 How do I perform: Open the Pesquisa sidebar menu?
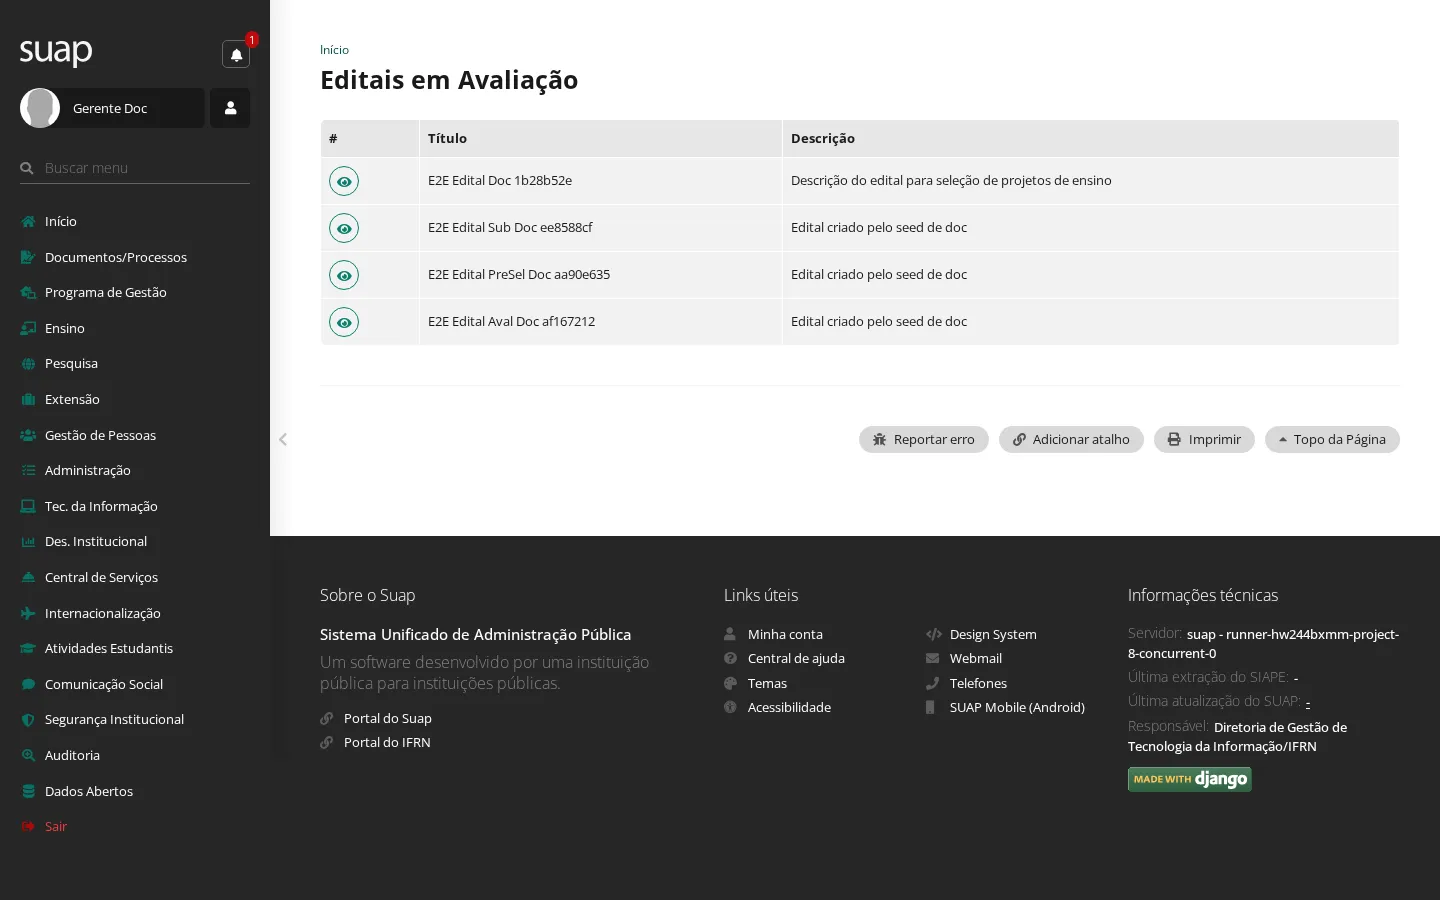(135, 363)
